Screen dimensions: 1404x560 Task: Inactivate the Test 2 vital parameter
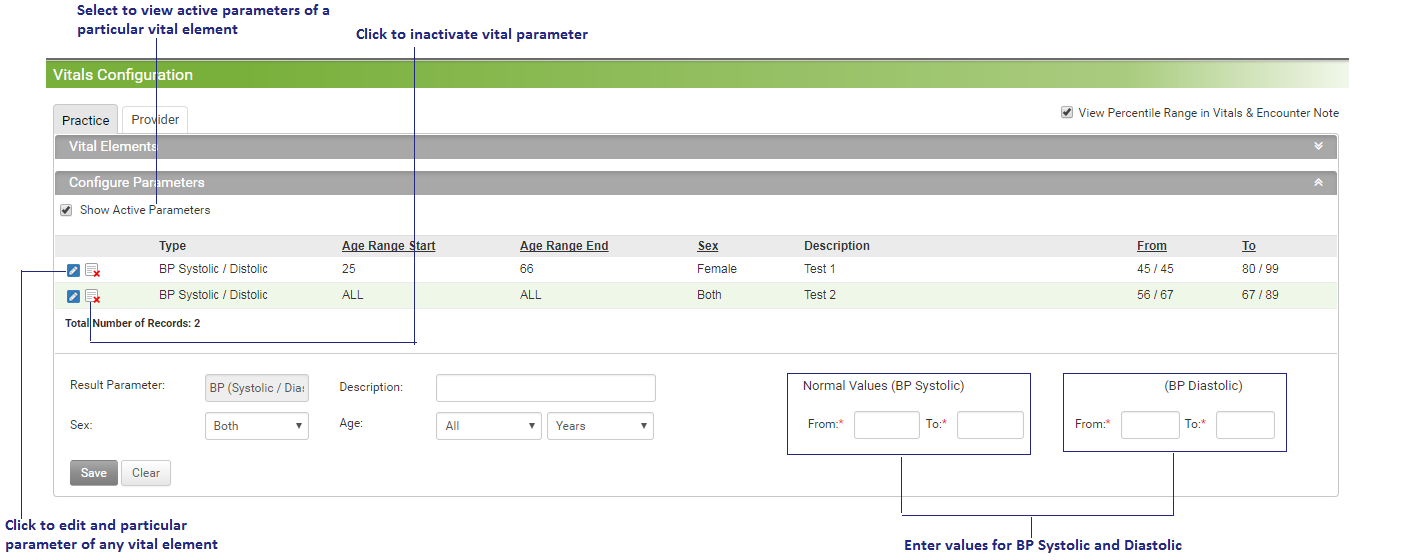click(x=92, y=296)
